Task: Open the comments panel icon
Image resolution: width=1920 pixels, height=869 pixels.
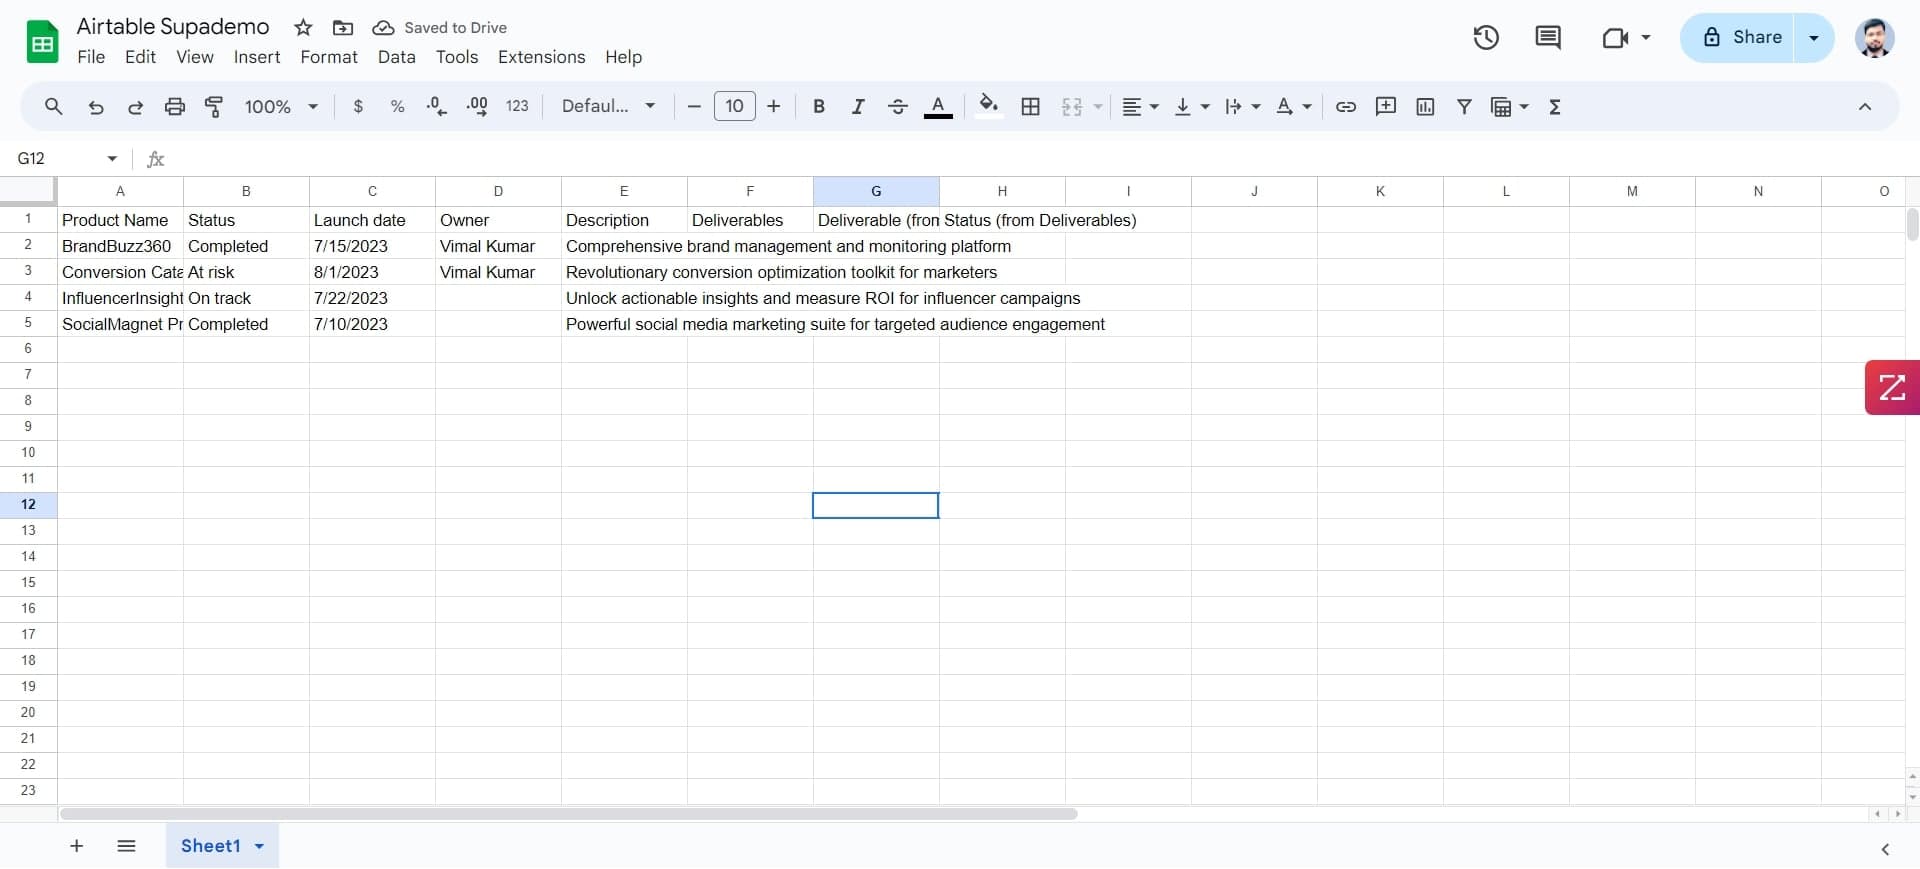Action: [x=1548, y=38]
